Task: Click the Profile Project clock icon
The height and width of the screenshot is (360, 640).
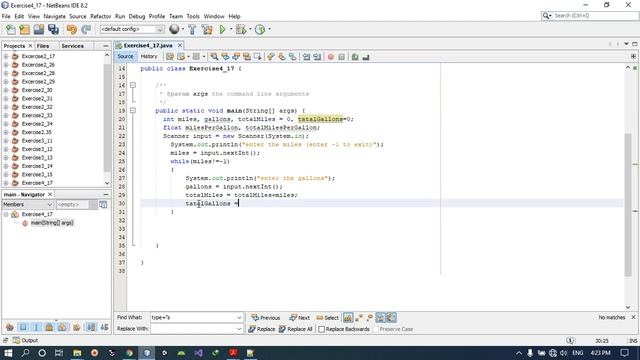Action: point(260,29)
